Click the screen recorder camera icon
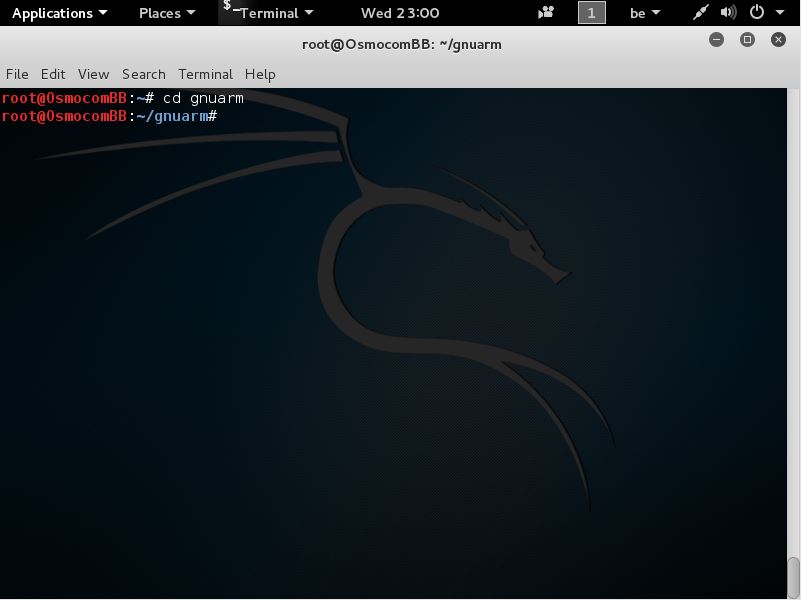Screen dimensions: 801x601 546,12
